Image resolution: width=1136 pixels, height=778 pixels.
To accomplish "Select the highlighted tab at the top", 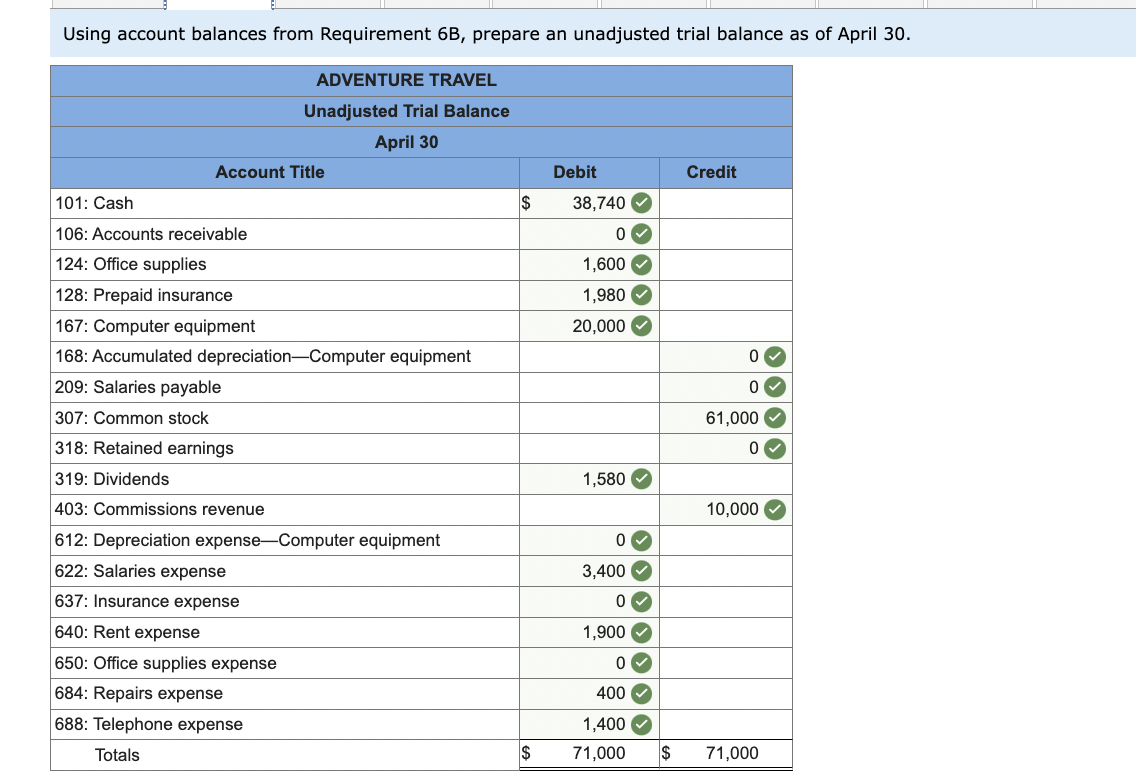I will point(218,3).
